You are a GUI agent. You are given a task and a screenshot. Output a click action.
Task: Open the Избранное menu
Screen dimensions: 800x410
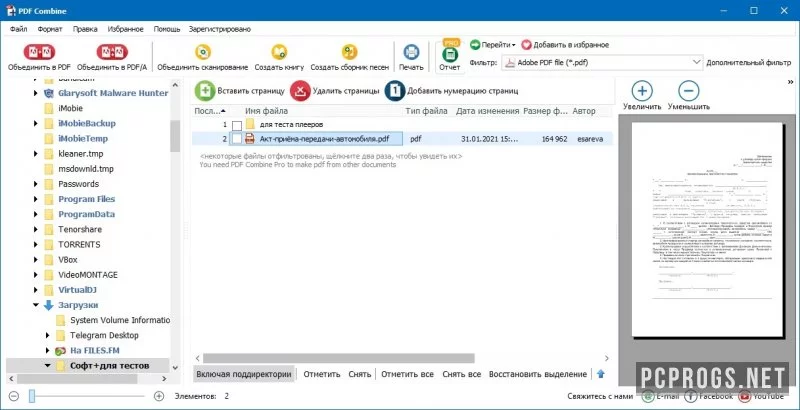(x=126, y=29)
